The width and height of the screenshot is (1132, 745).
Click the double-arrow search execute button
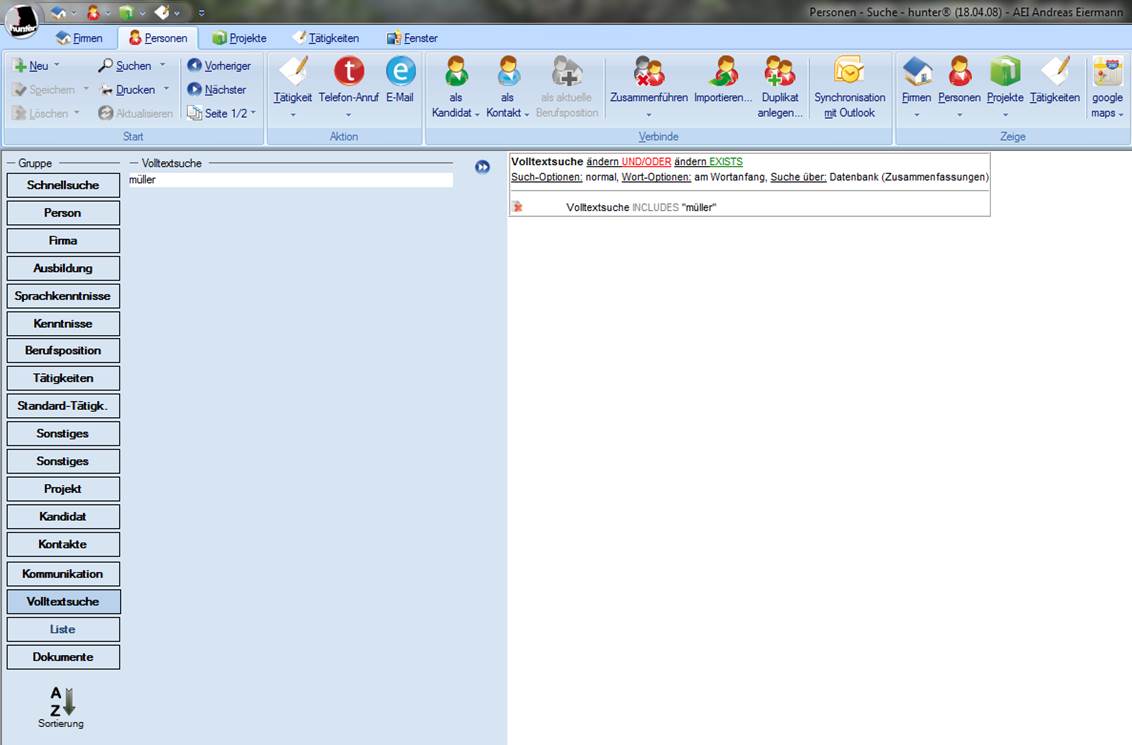[482, 167]
